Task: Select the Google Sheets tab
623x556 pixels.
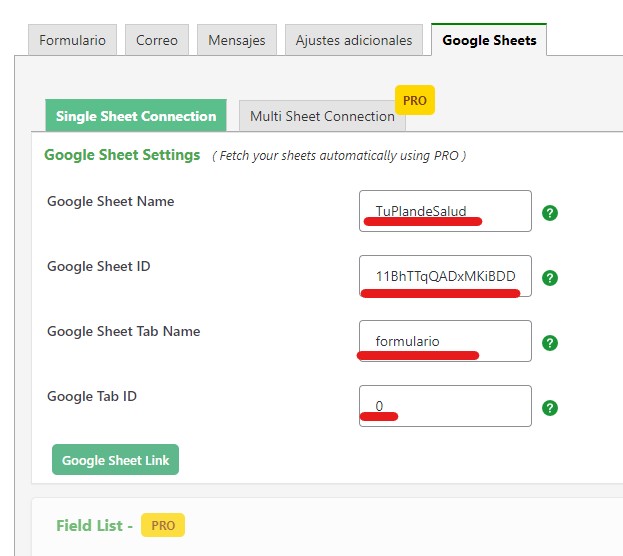Action: [x=489, y=40]
